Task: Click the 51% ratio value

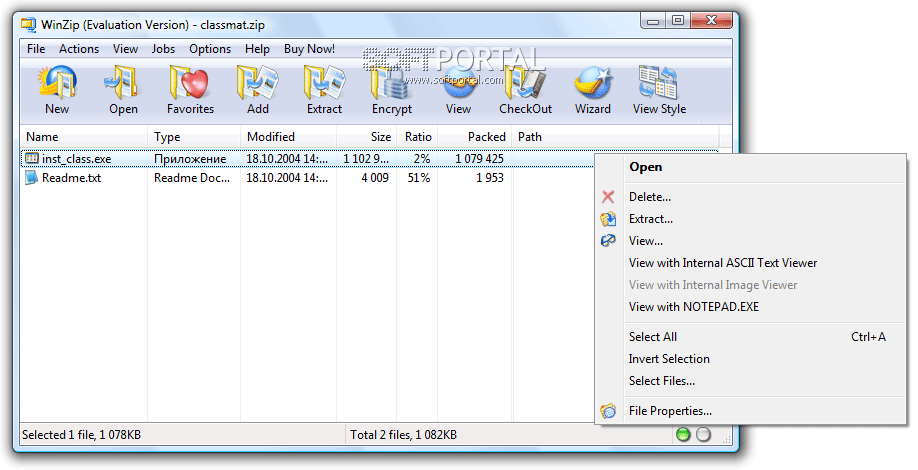Action: (419, 177)
